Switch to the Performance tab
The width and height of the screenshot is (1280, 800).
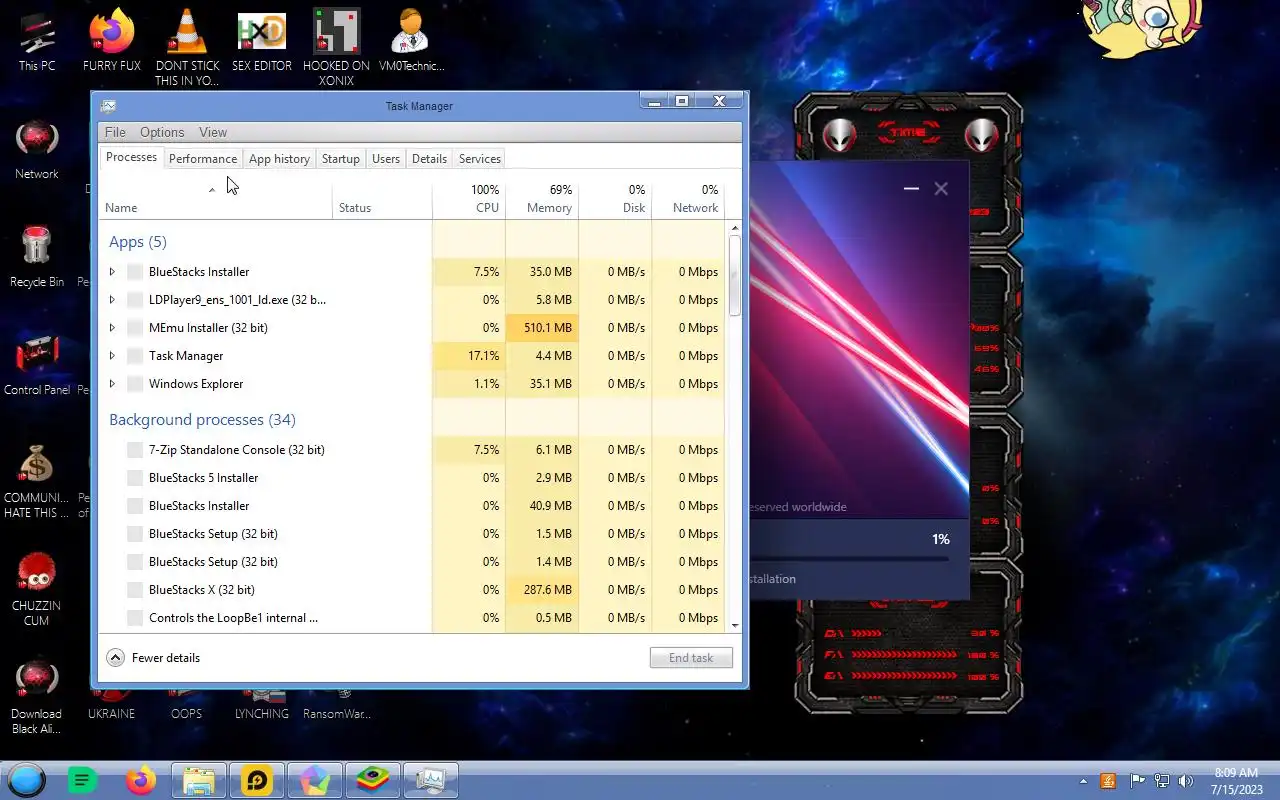point(203,159)
